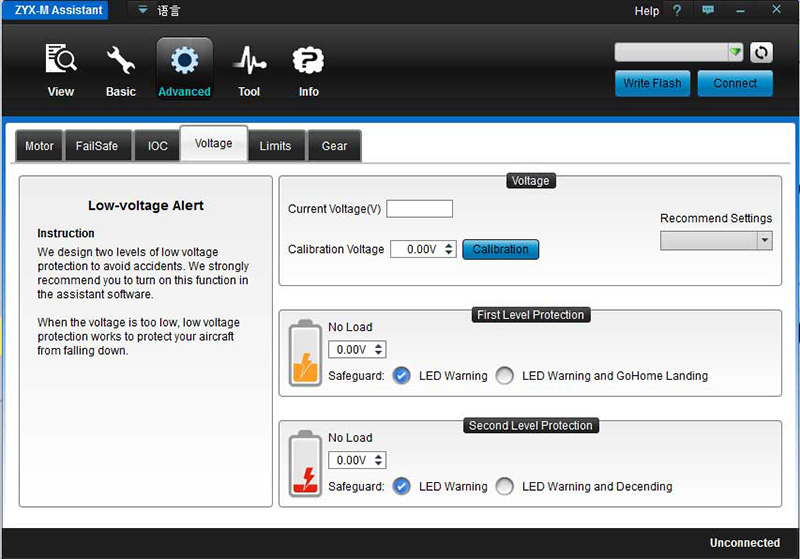The height and width of the screenshot is (559, 800).
Task: Click the Write Flash button
Action: (x=653, y=83)
